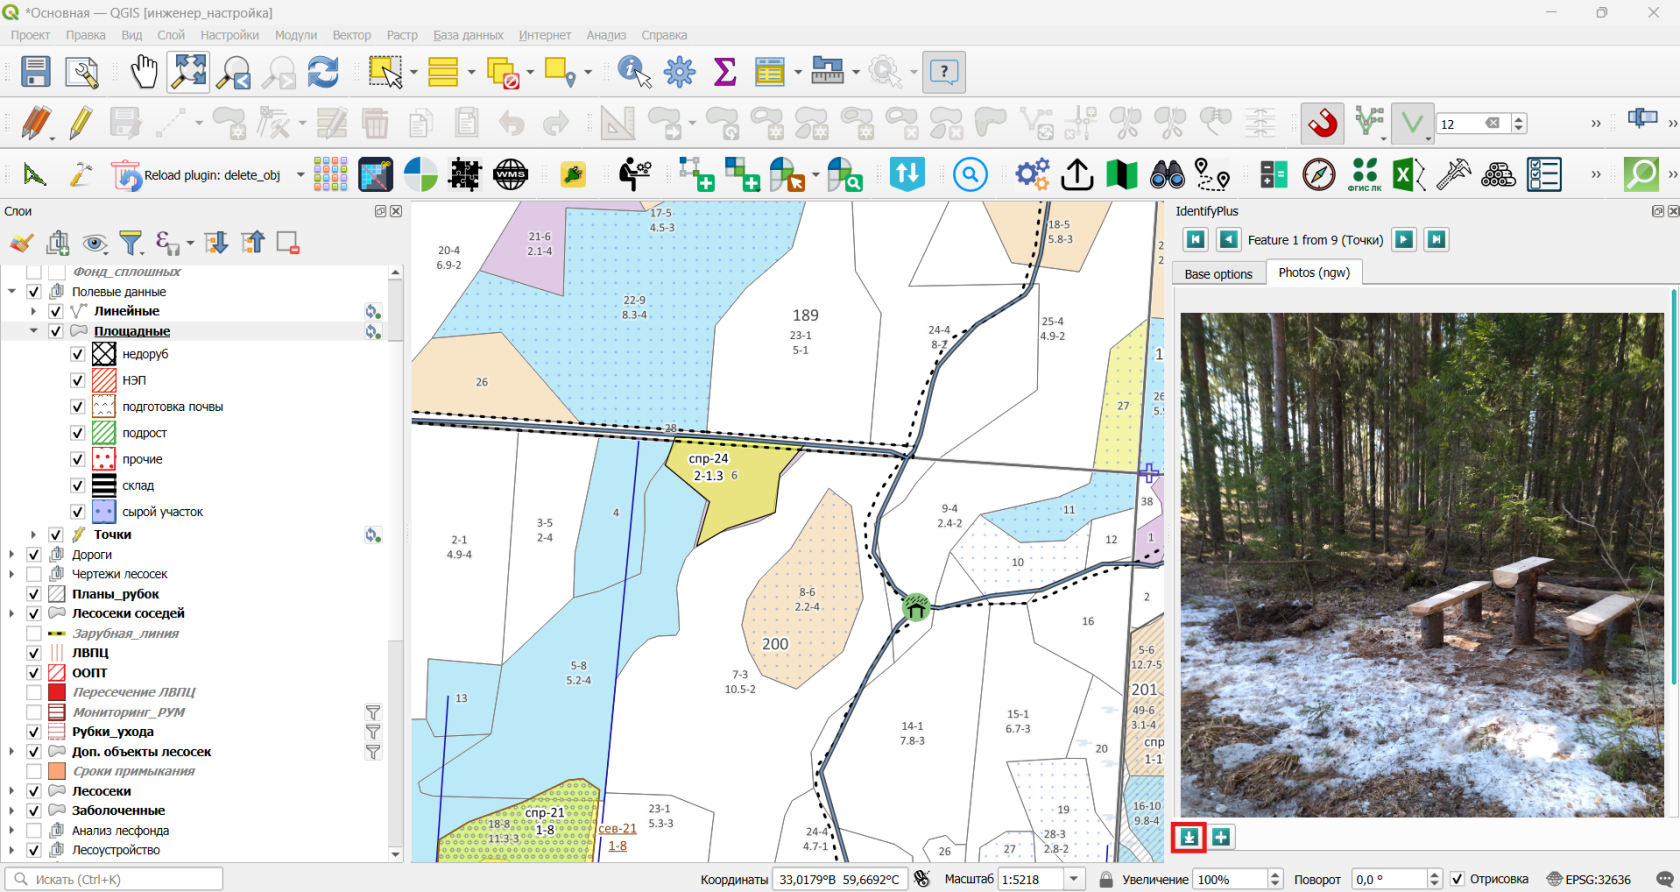Click the compass plugin icon

click(1319, 175)
